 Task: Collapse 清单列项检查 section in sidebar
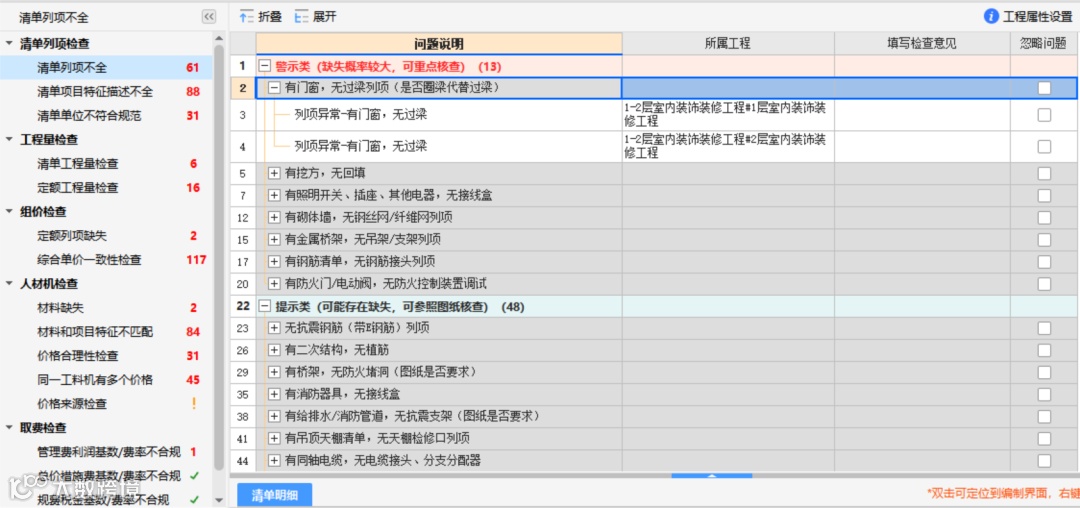coord(9,43)
